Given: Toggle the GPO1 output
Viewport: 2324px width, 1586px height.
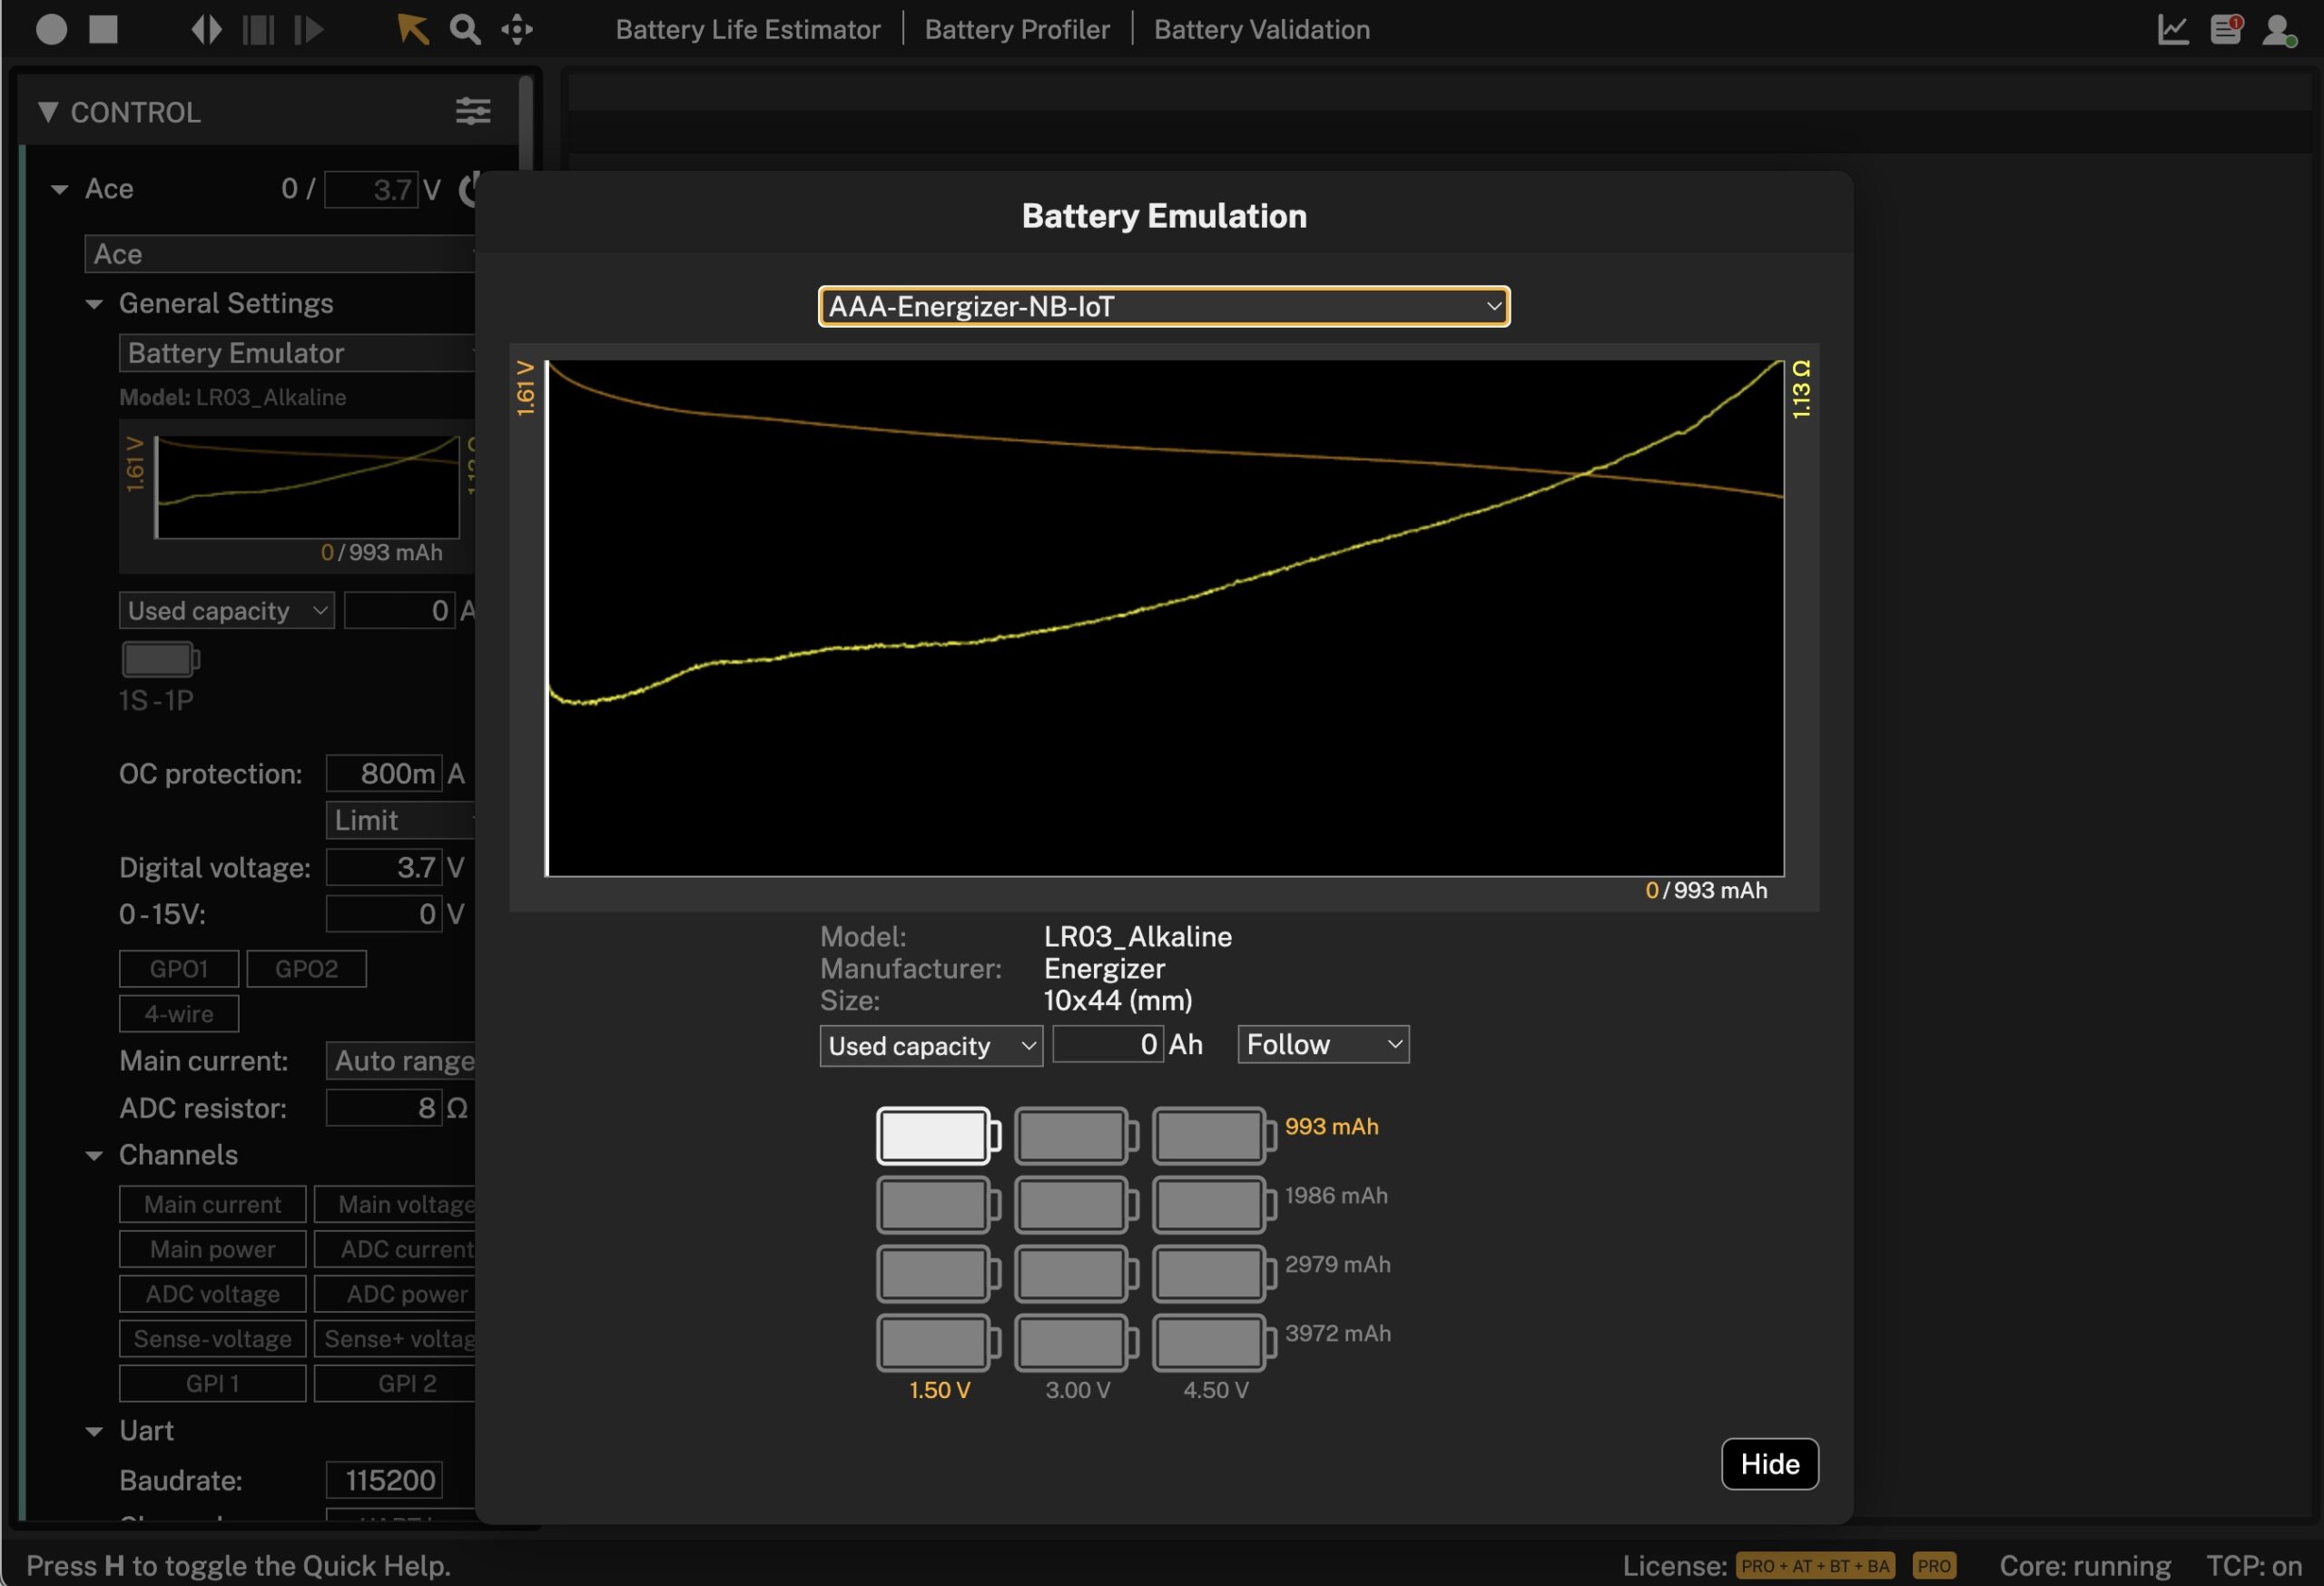Looking at the screenshot, I should pos(178,968).
